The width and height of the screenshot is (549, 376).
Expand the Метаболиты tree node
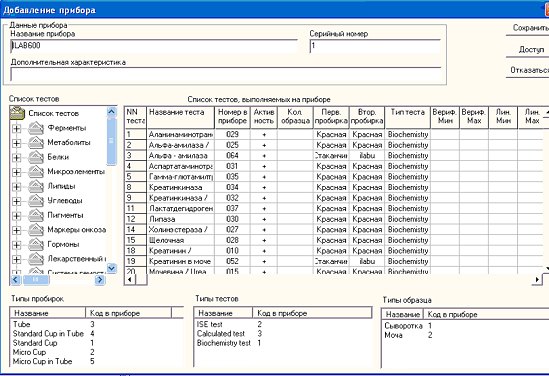tap(16, 143)
